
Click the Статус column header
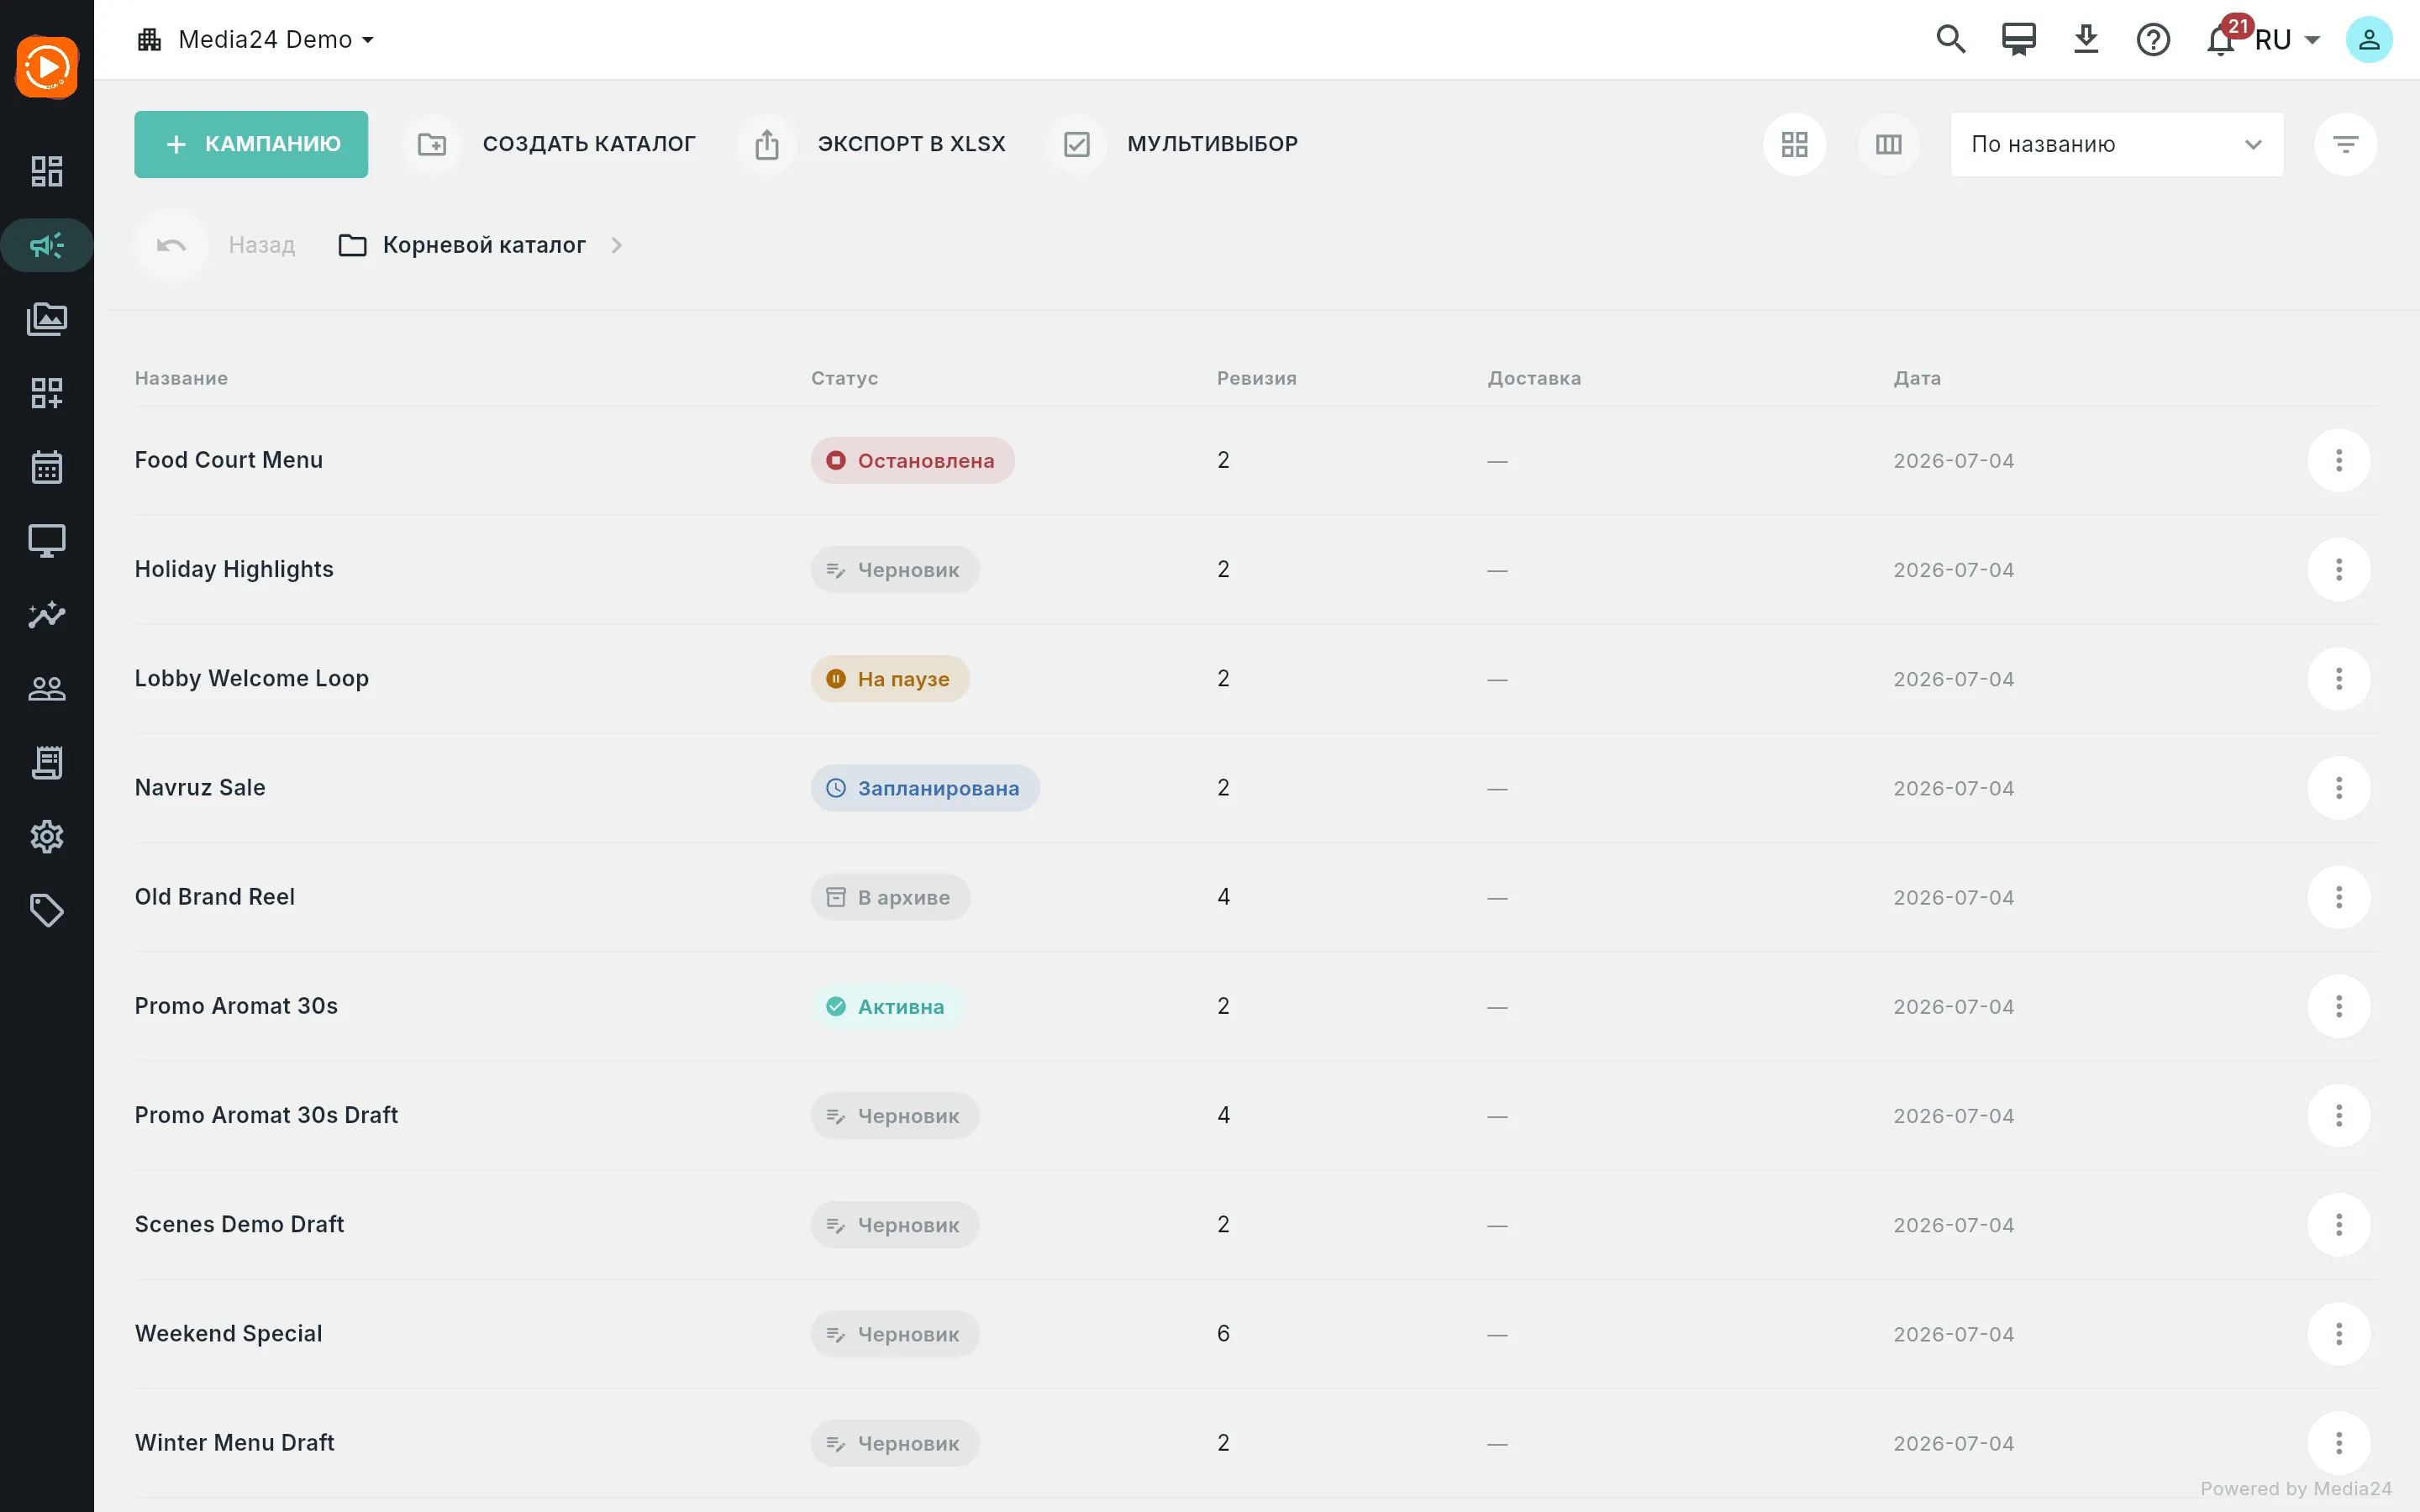pos(845,378)
